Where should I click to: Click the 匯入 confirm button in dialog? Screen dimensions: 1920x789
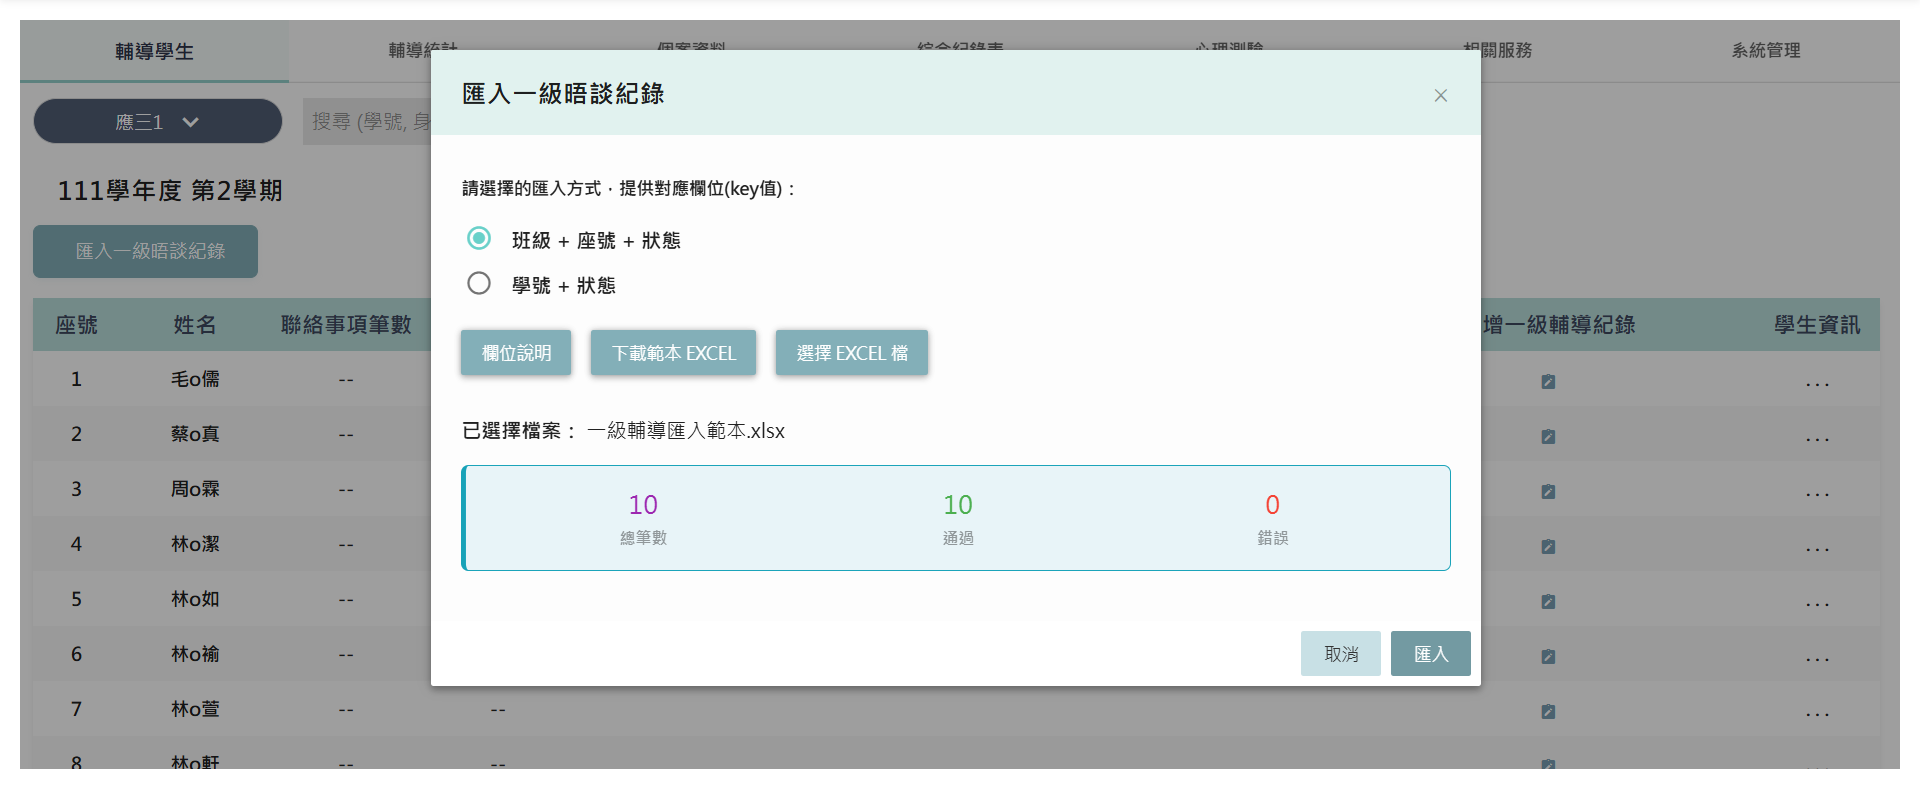pyautogui.click(x=1430, y=653)
